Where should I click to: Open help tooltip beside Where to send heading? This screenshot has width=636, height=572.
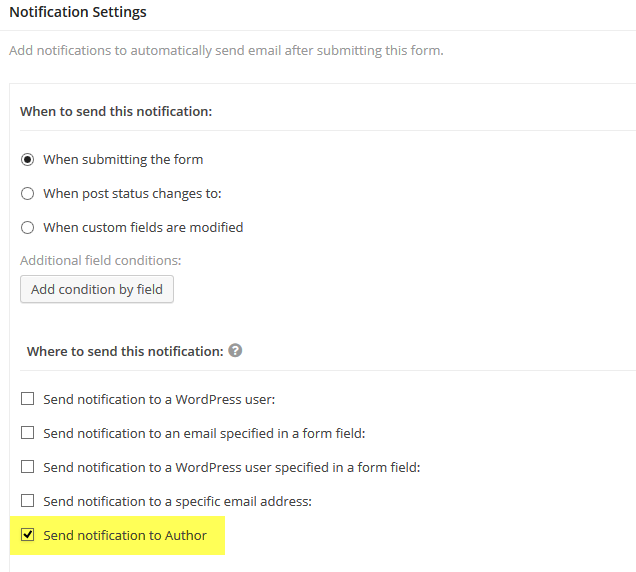pos(235,350)
